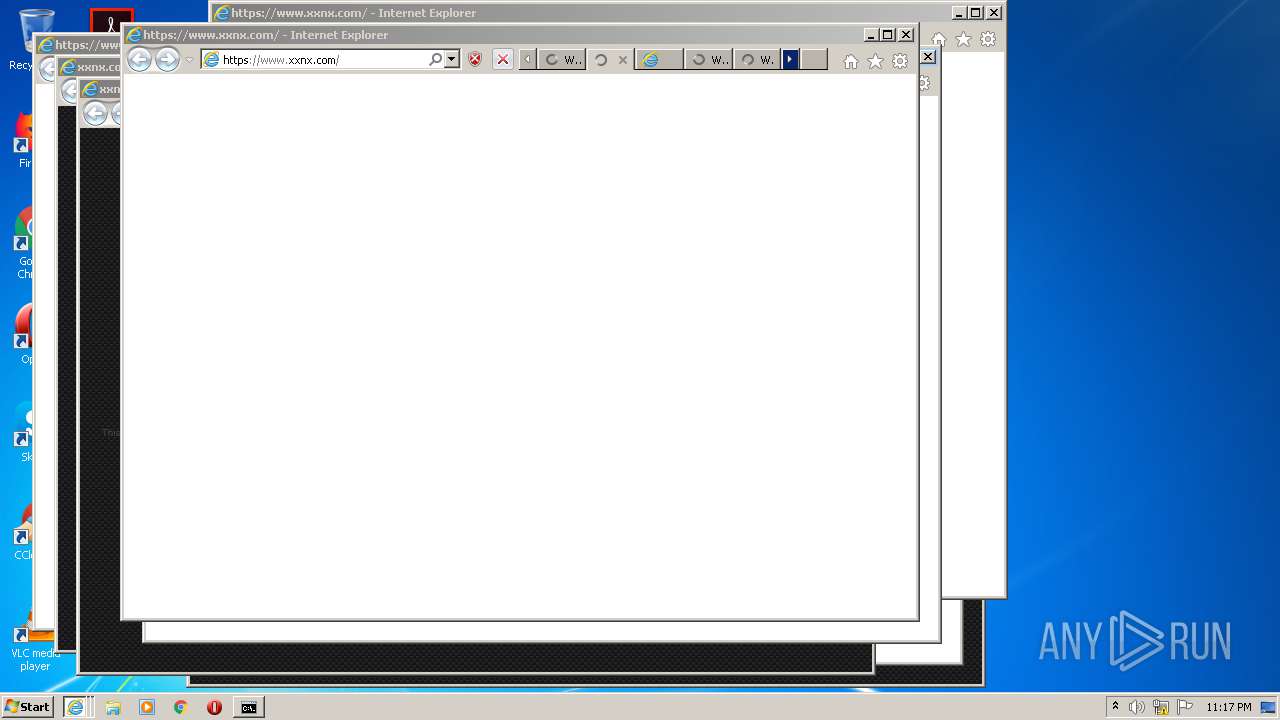Go to Home page in front IE window

(851, 61)
